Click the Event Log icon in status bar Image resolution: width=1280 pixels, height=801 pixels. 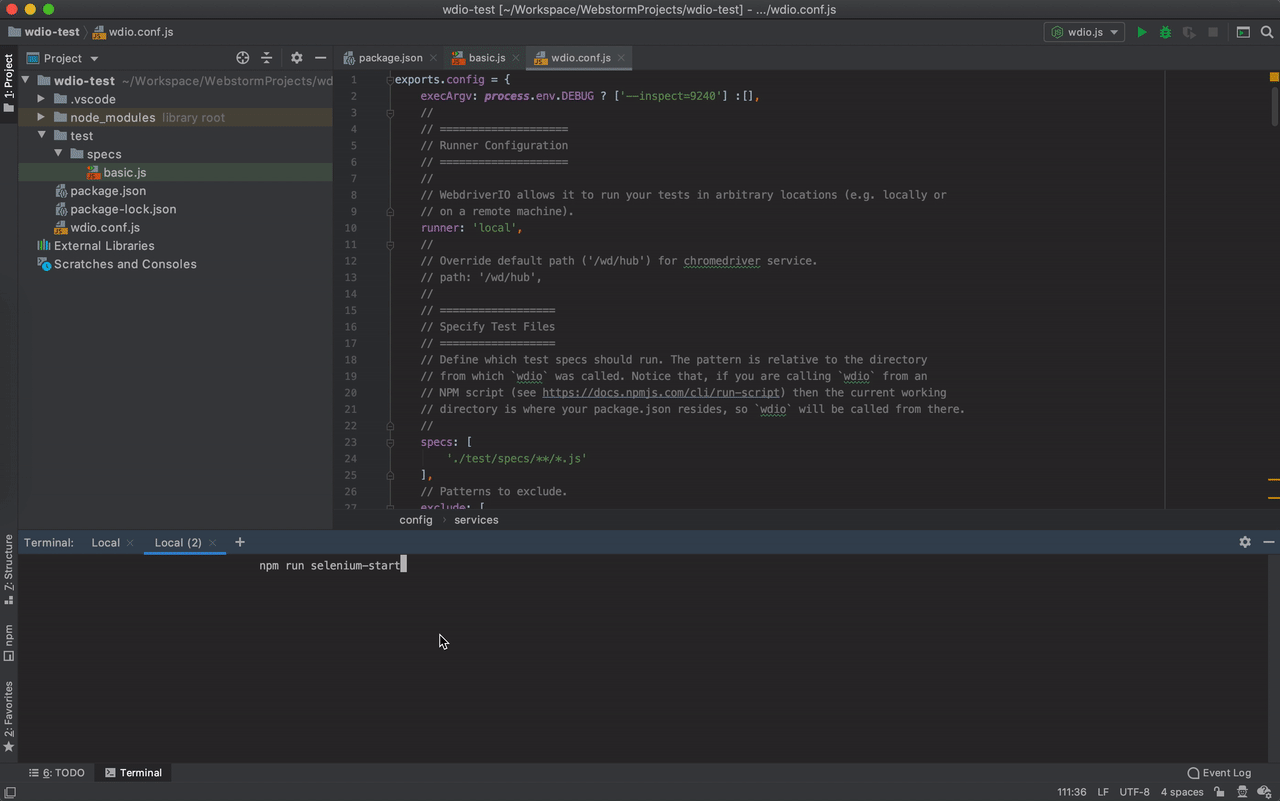[x=1192, y=772]
